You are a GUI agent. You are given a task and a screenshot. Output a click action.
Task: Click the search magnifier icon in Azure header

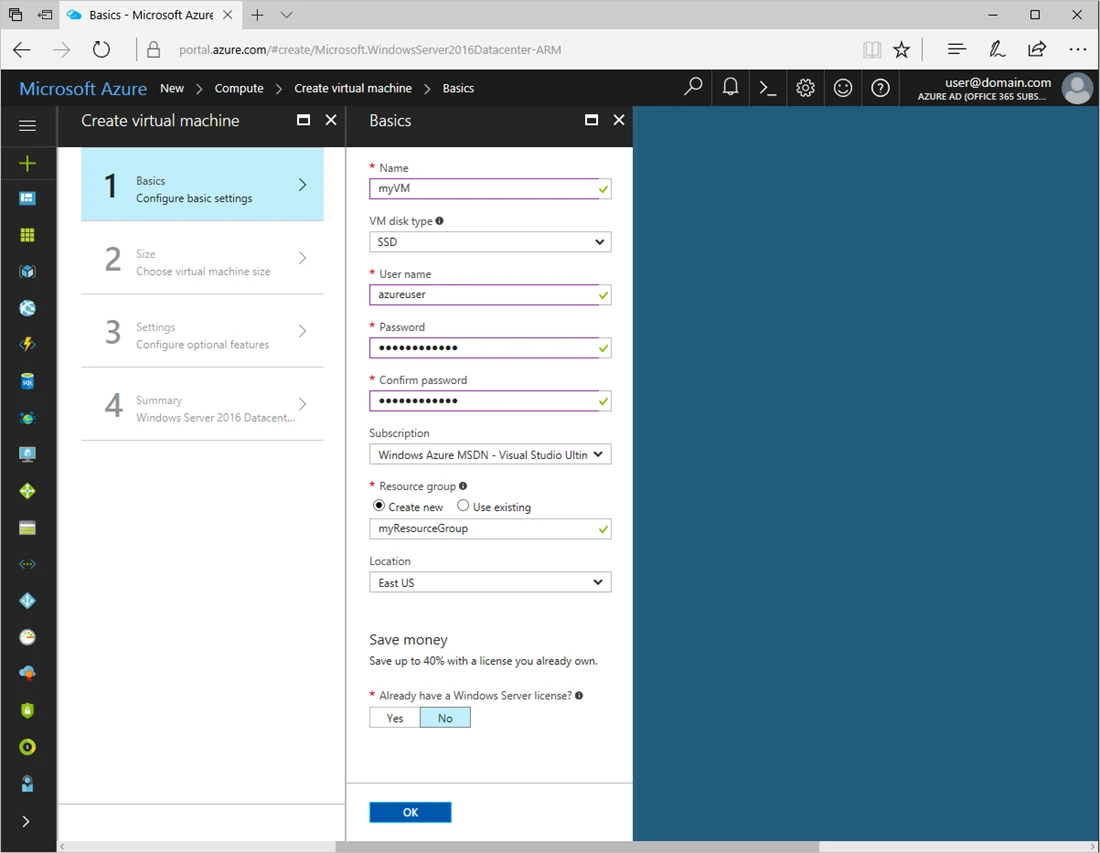click(x=693, y=88)
